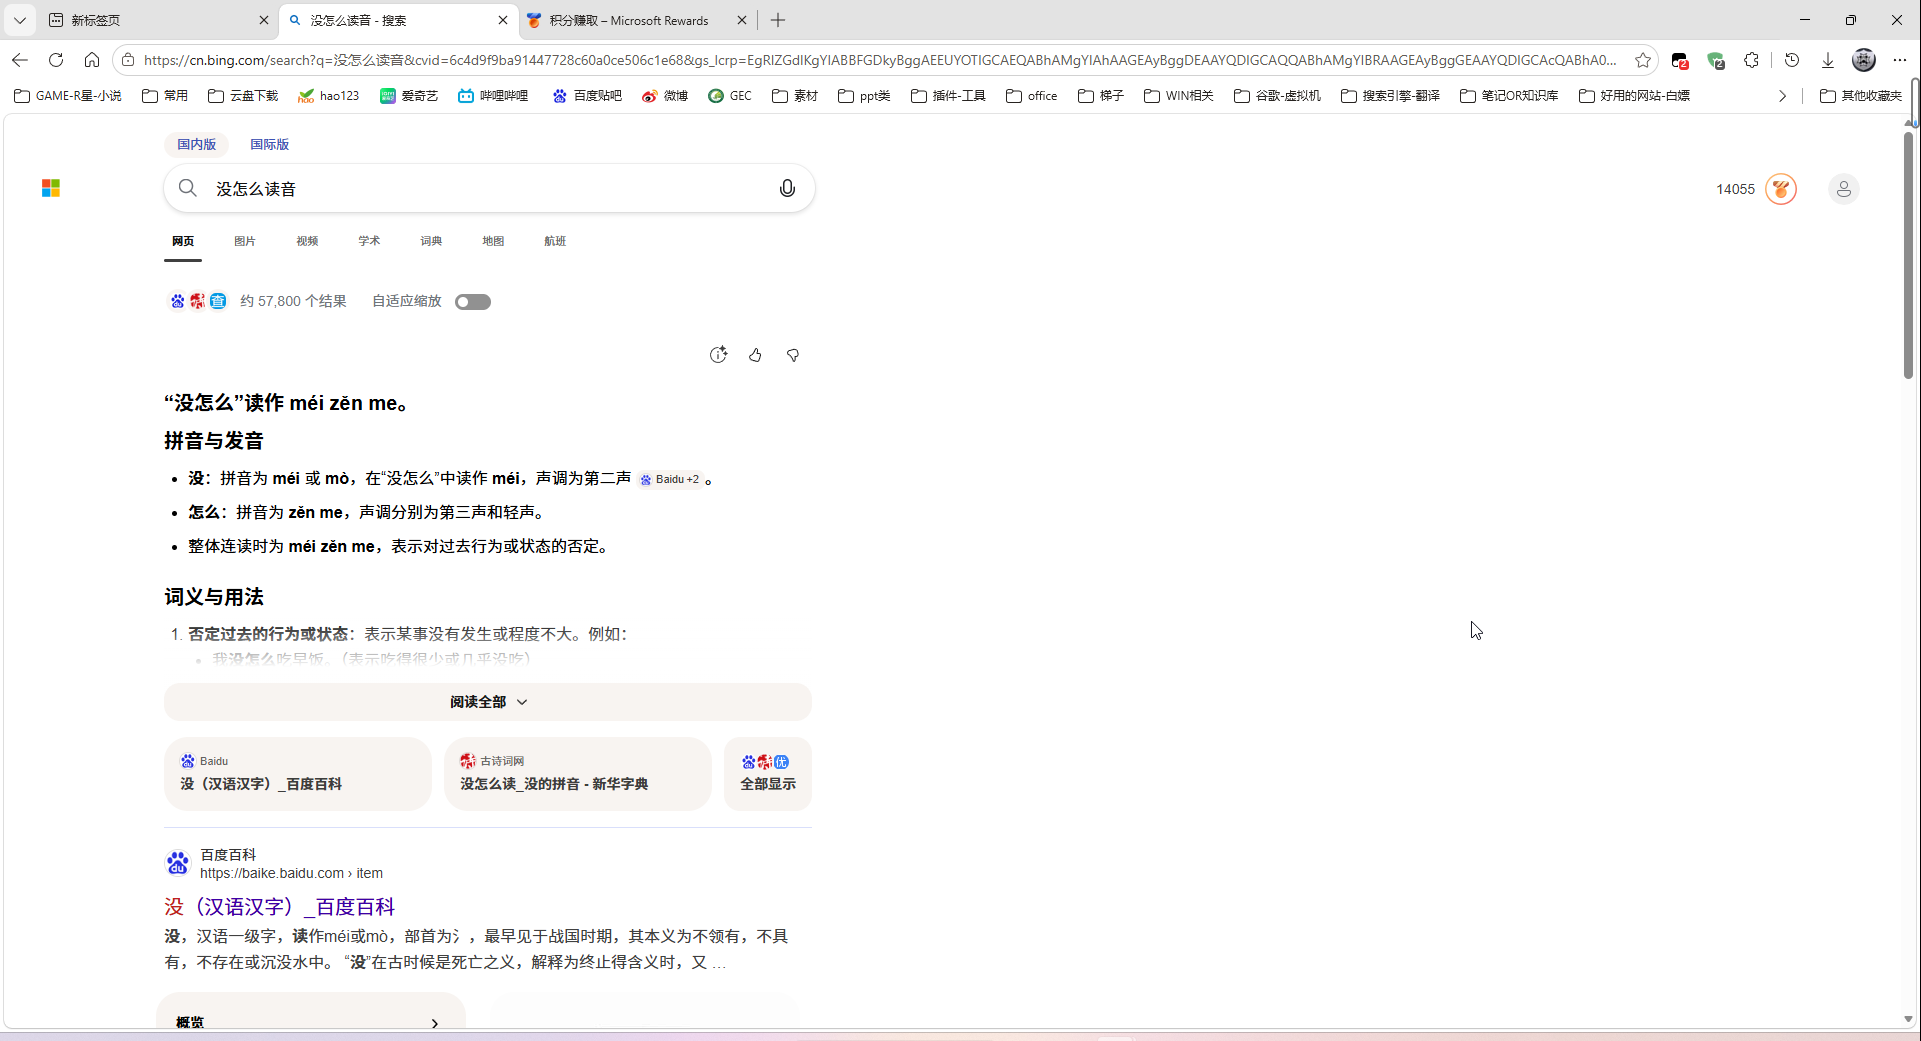Click the page vertical scrollbar thumb
This screenshot has width=1921, height=1041.
[x=1909, y=255]
